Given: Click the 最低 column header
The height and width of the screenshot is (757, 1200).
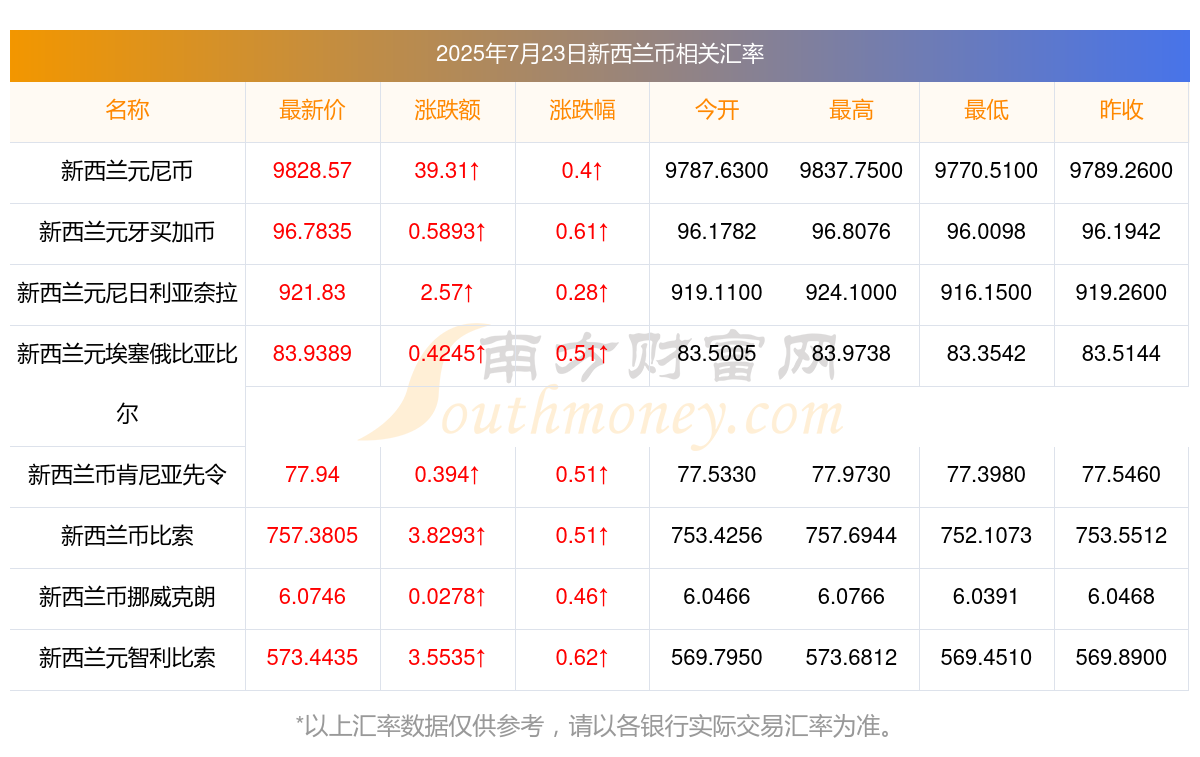Looking at the screenshot, I should 986,110.
